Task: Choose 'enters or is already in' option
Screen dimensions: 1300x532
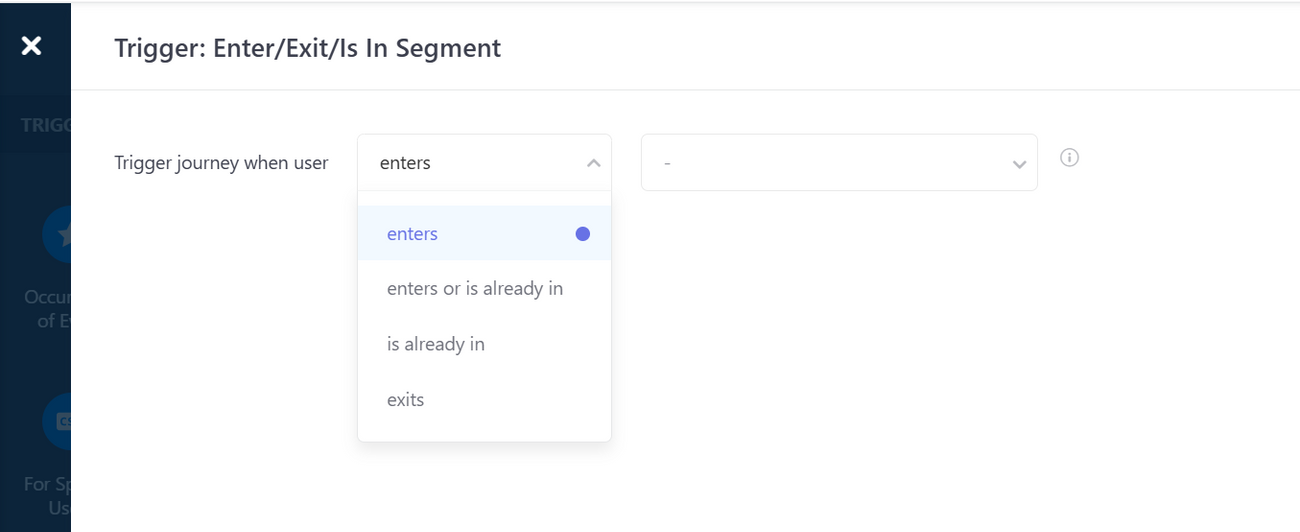Action: (475, 289)
